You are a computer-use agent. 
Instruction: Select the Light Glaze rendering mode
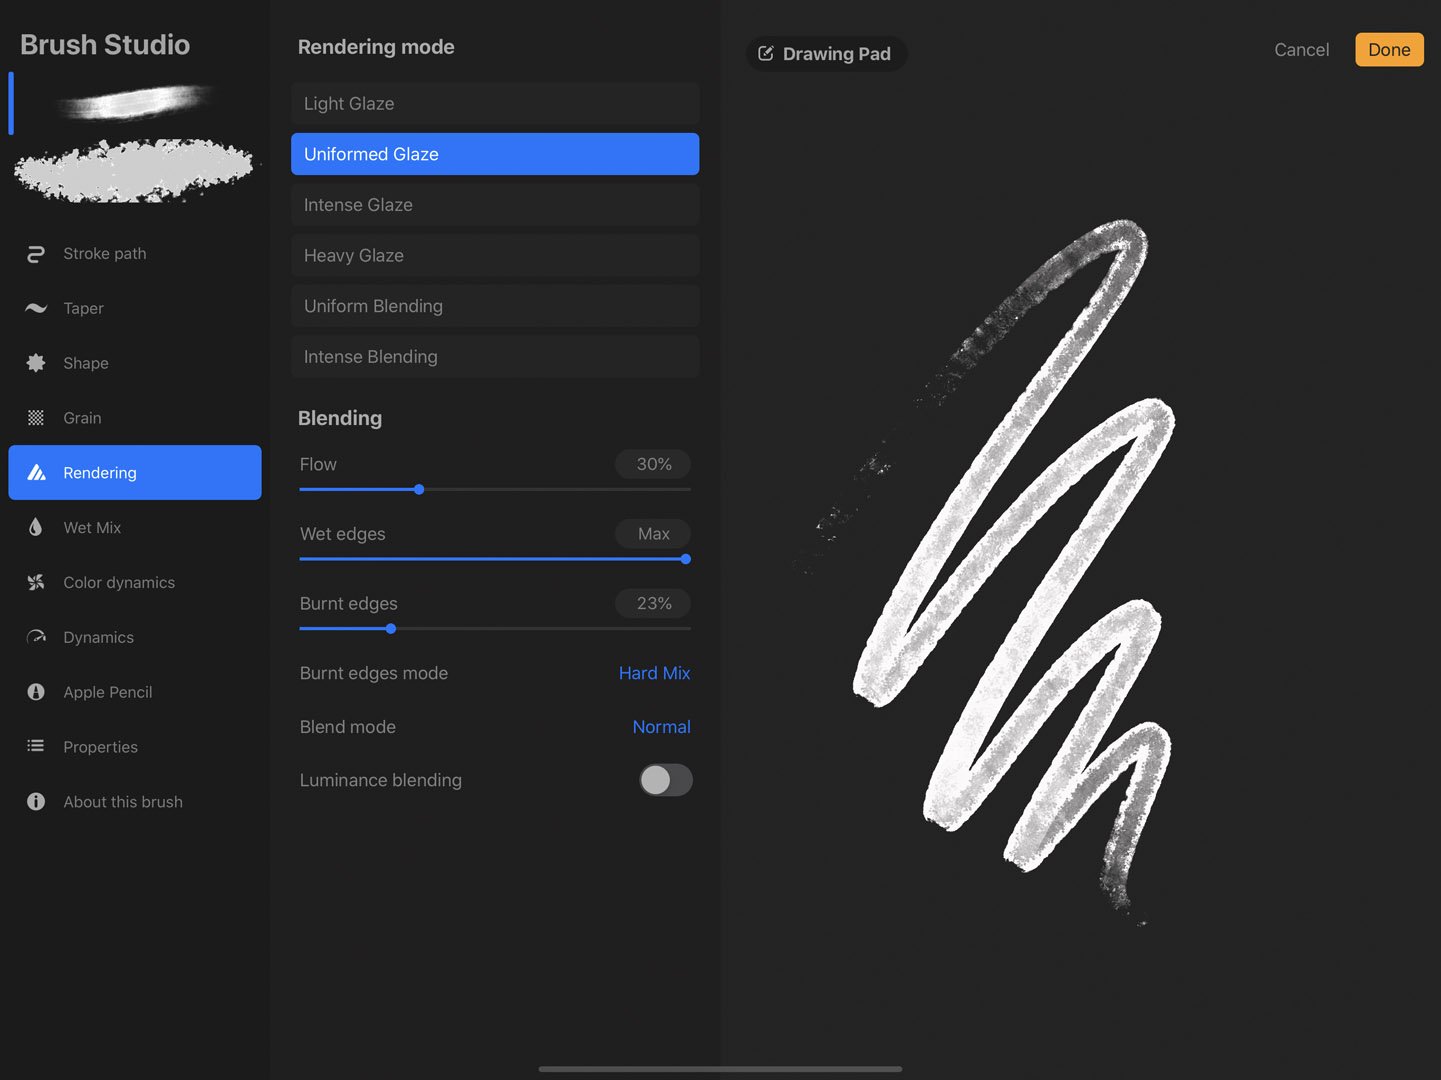tap(494, 103)
